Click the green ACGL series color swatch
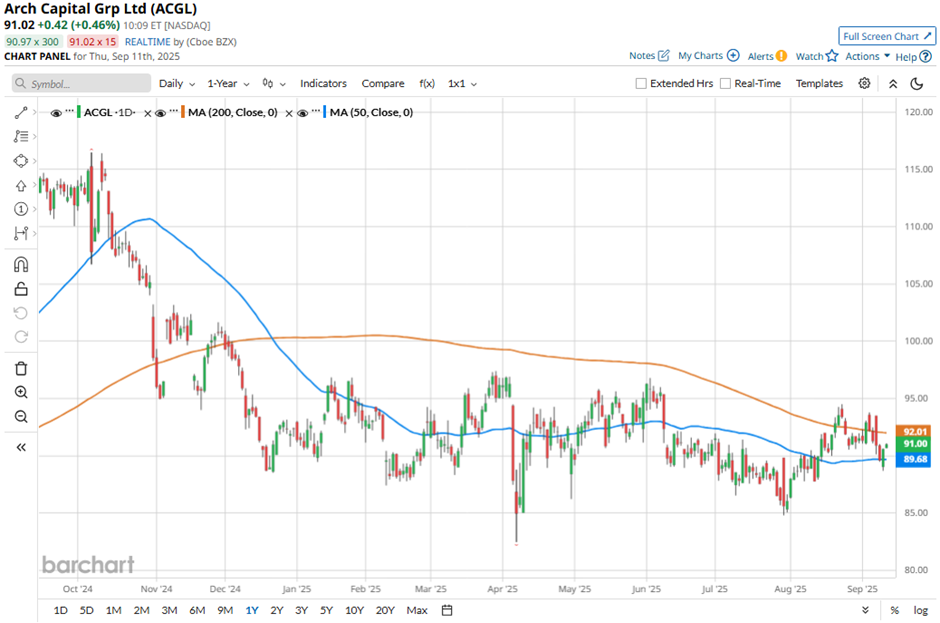This screenshot has width=940, height=623. tap(79, 112)
